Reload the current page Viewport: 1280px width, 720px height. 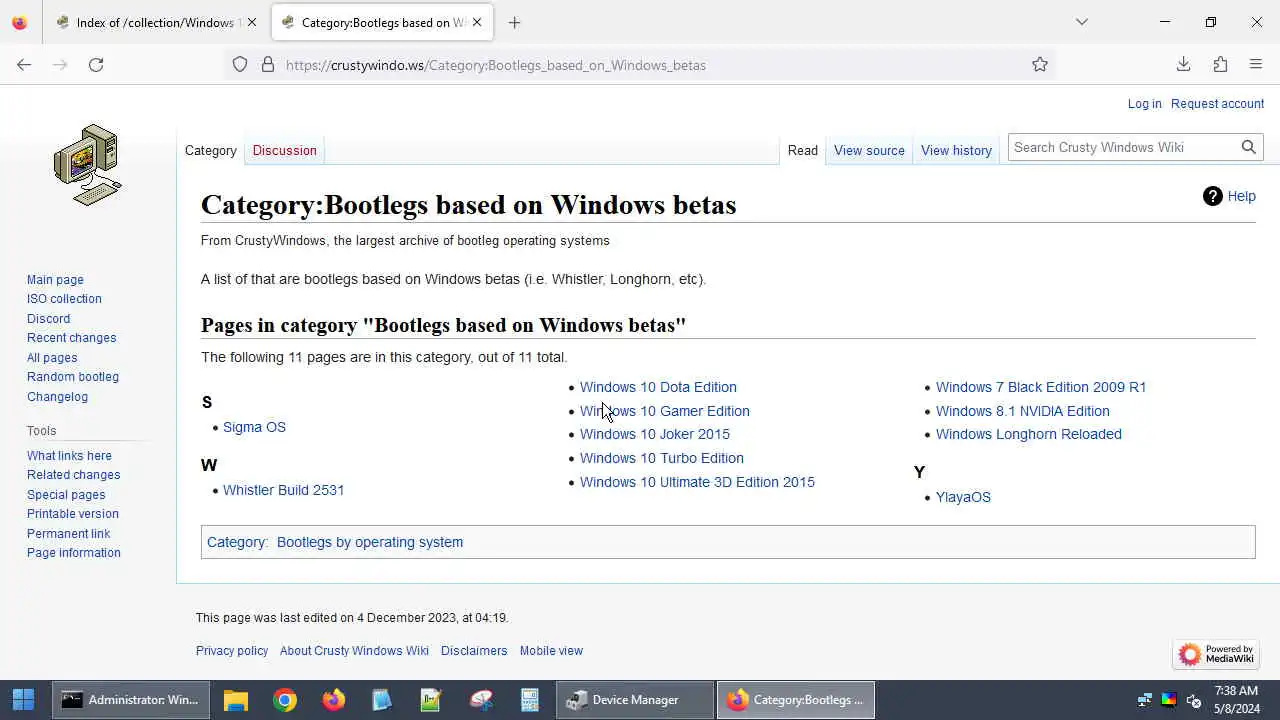point(96,65)
